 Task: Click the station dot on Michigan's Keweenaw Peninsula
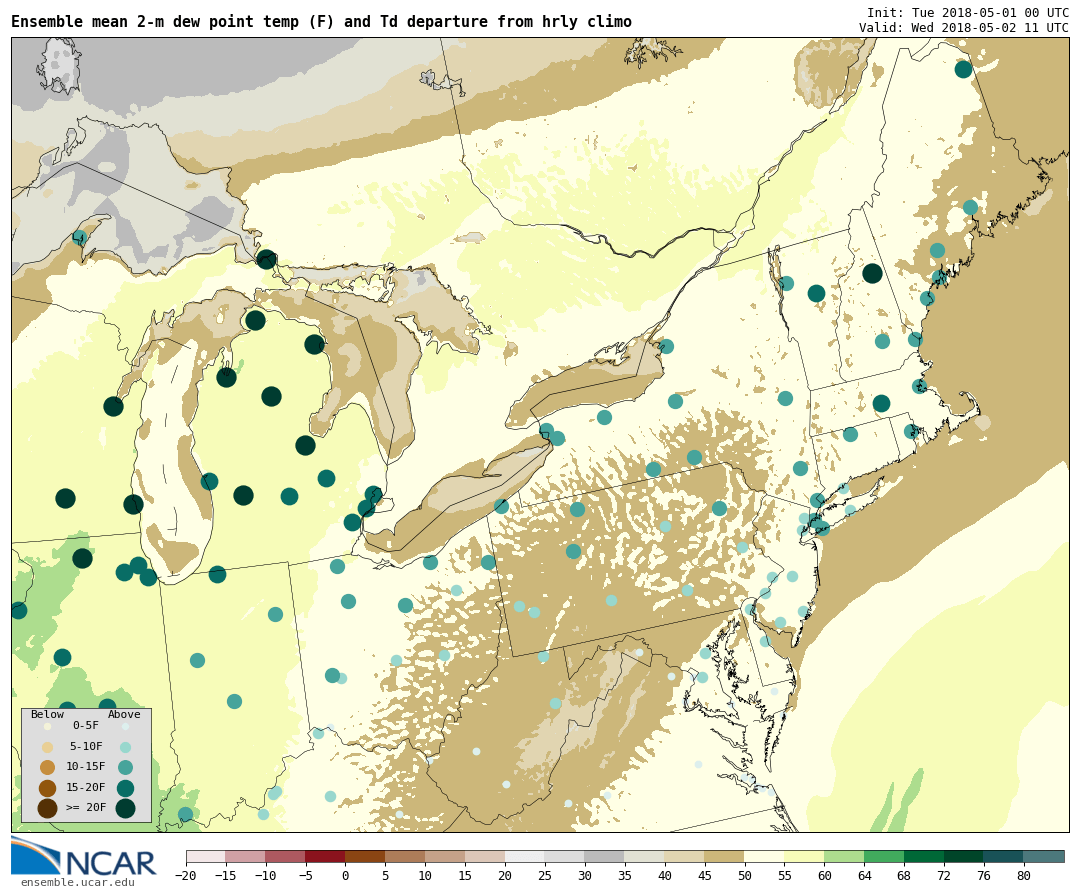(79, 238)
